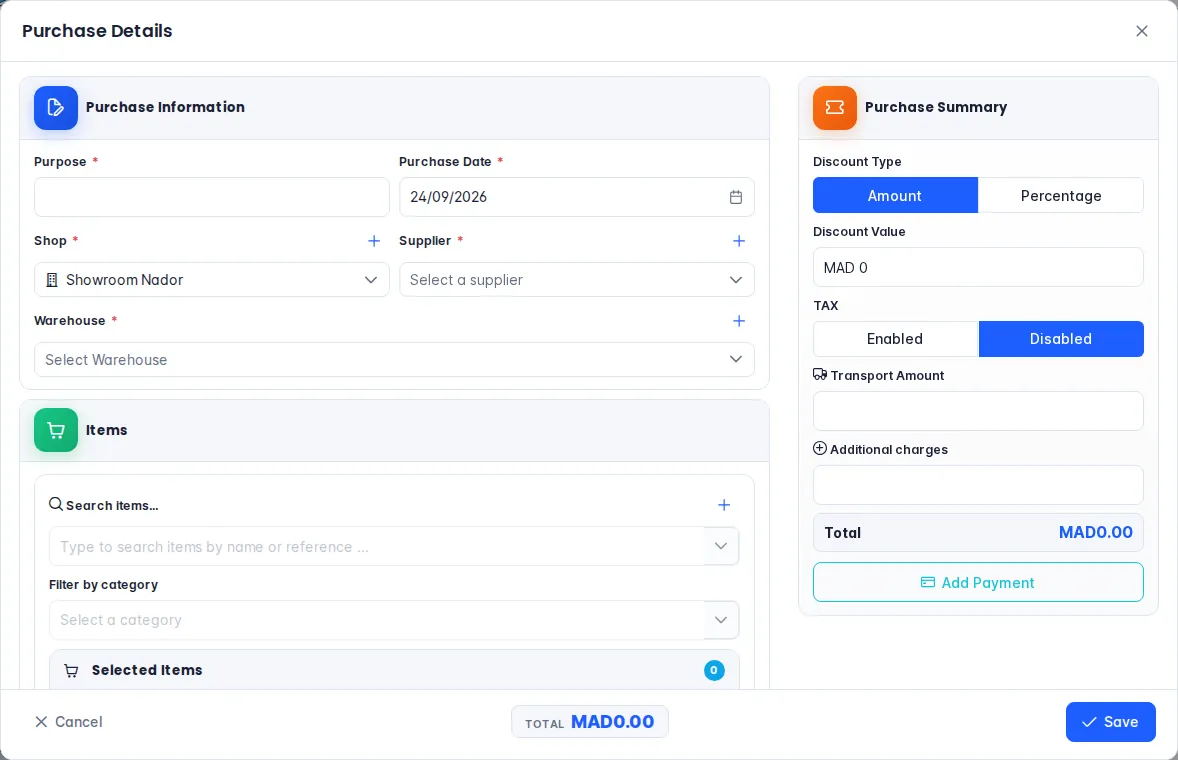Open the Select a supplier dropdown

[x=576, y=279]
